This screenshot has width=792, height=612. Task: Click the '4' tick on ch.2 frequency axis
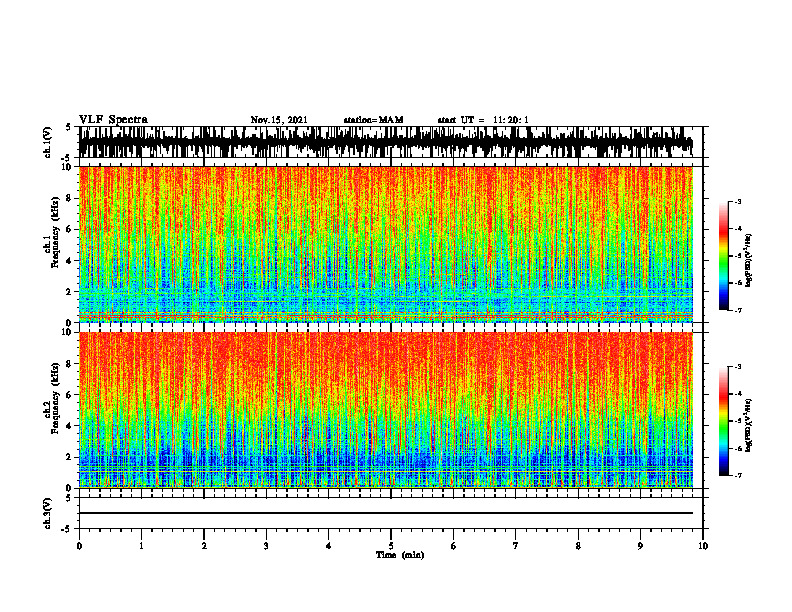[69, 426]
